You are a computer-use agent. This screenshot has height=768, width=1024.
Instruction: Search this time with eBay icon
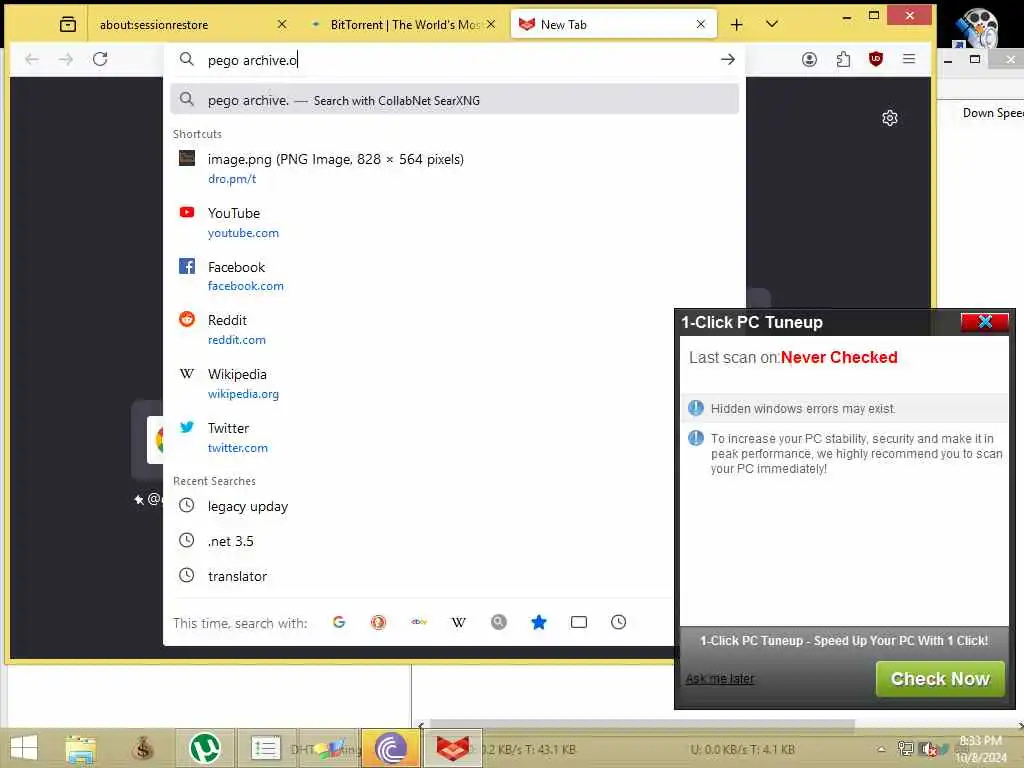point(419,622)
